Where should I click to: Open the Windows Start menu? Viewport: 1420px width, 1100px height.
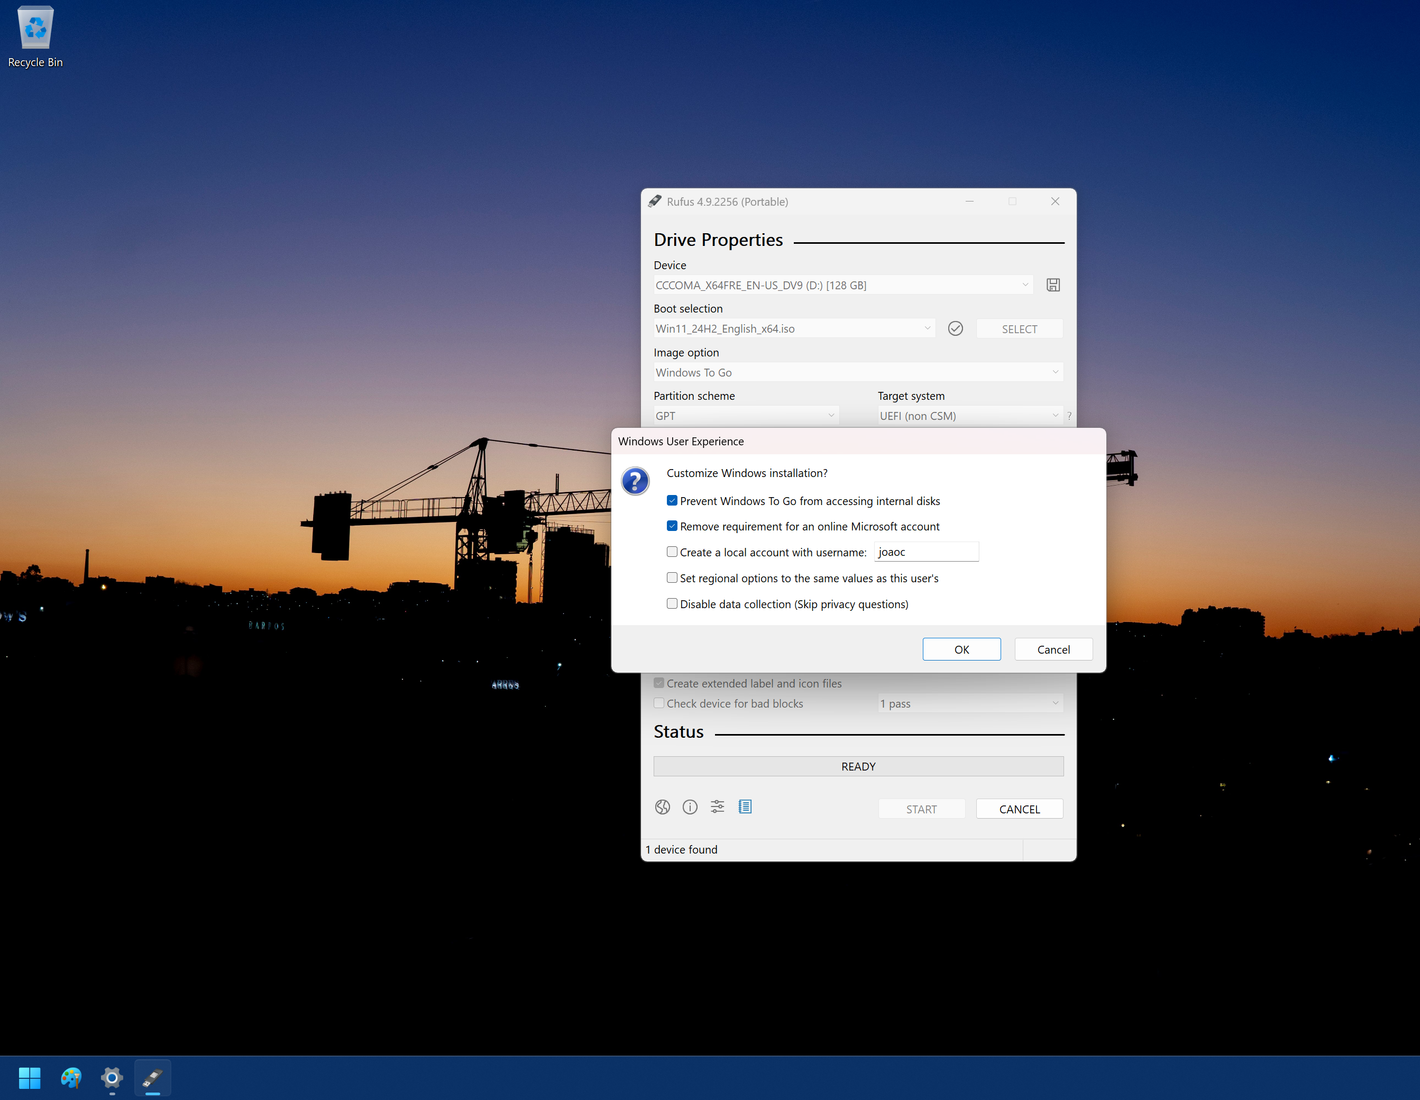point(28,1077)
